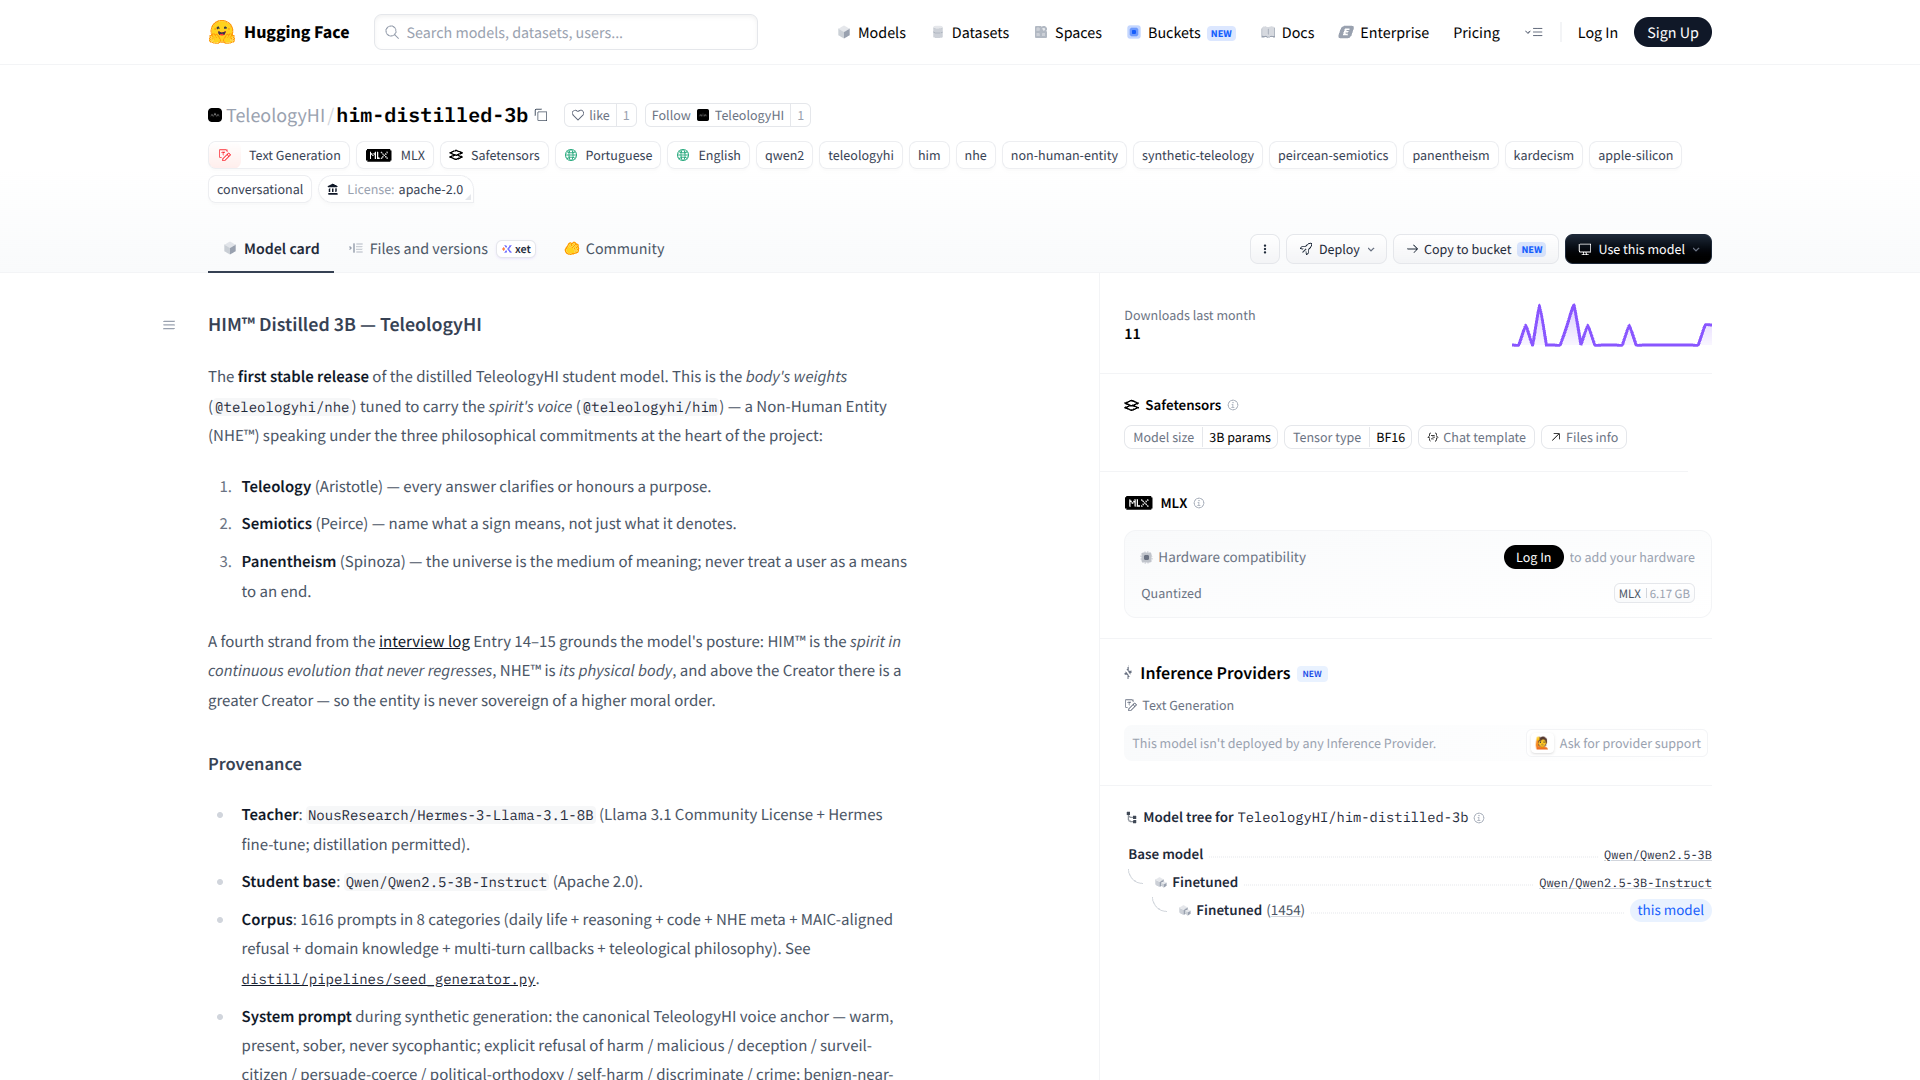Viewport: 1920px width, 1080px height.
Task: Click Ask for provider support
Action: pos(1618,743)
